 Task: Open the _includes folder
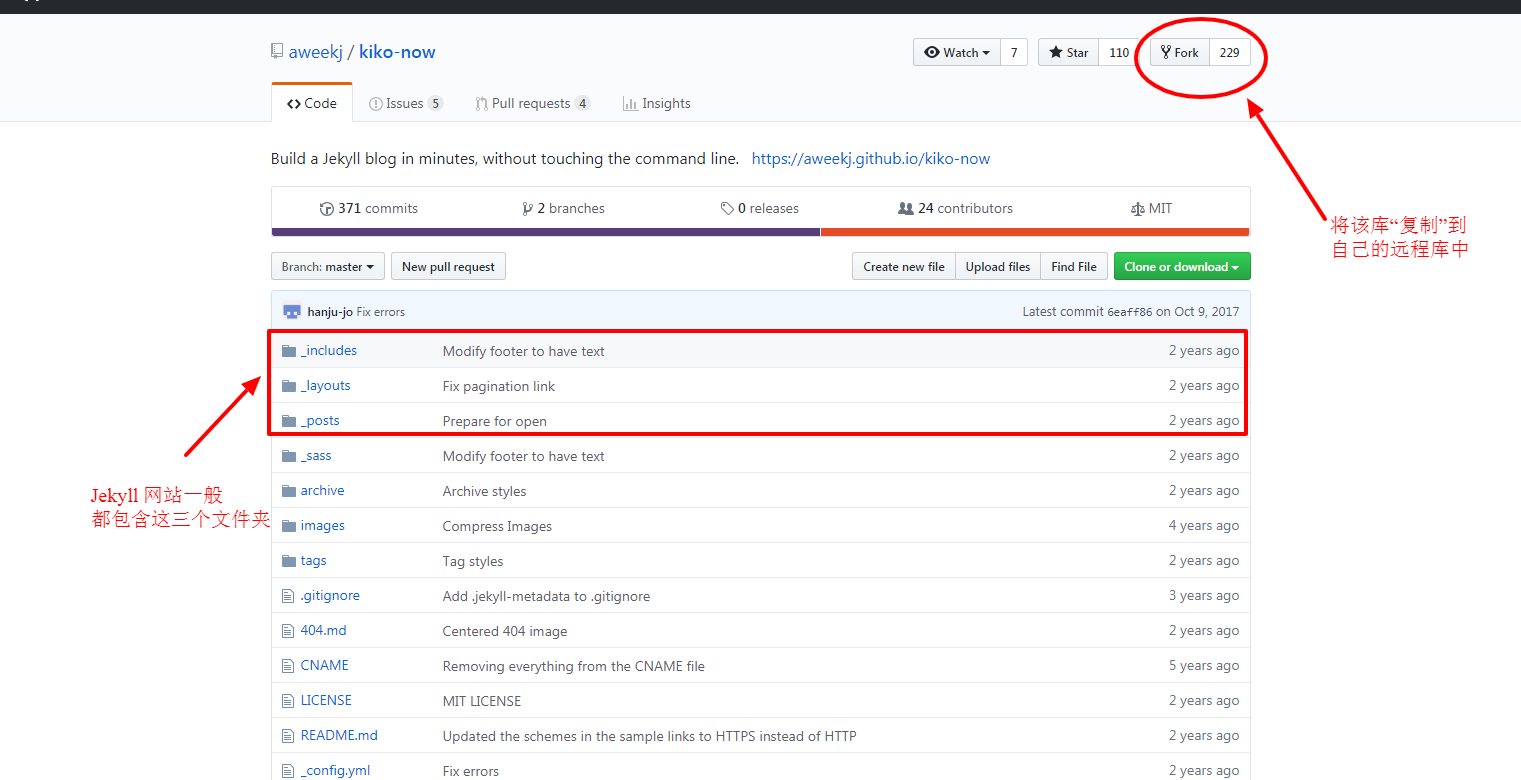[329, 351]
